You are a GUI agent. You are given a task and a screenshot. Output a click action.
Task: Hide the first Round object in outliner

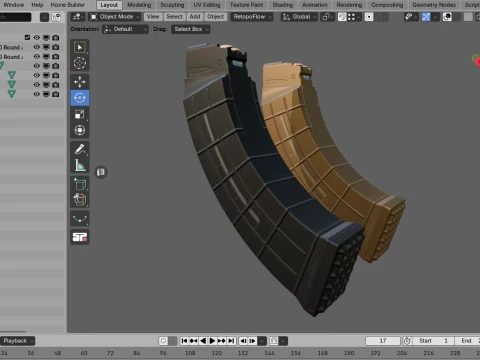click(37, 47)
